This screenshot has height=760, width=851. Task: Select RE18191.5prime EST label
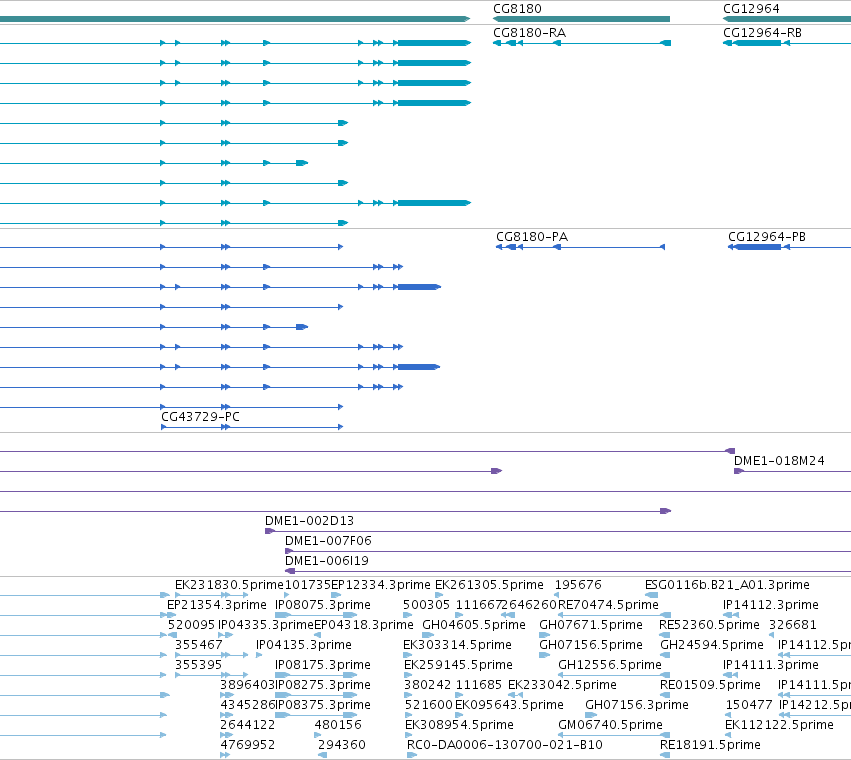point(710,745)
